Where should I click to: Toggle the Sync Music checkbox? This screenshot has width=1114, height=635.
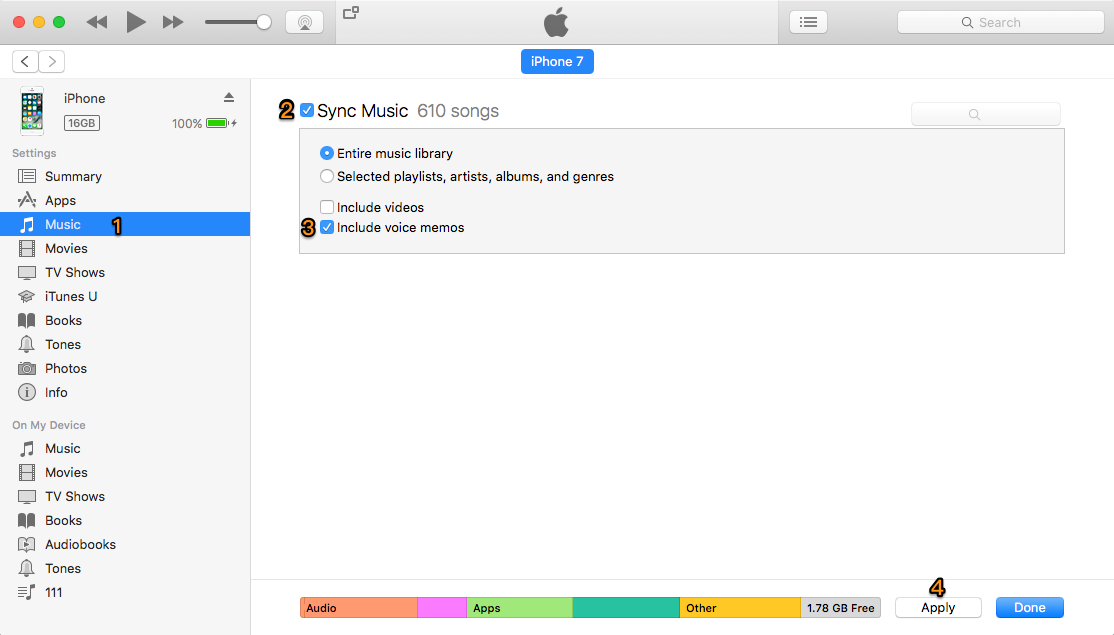(x=307, y=110)
